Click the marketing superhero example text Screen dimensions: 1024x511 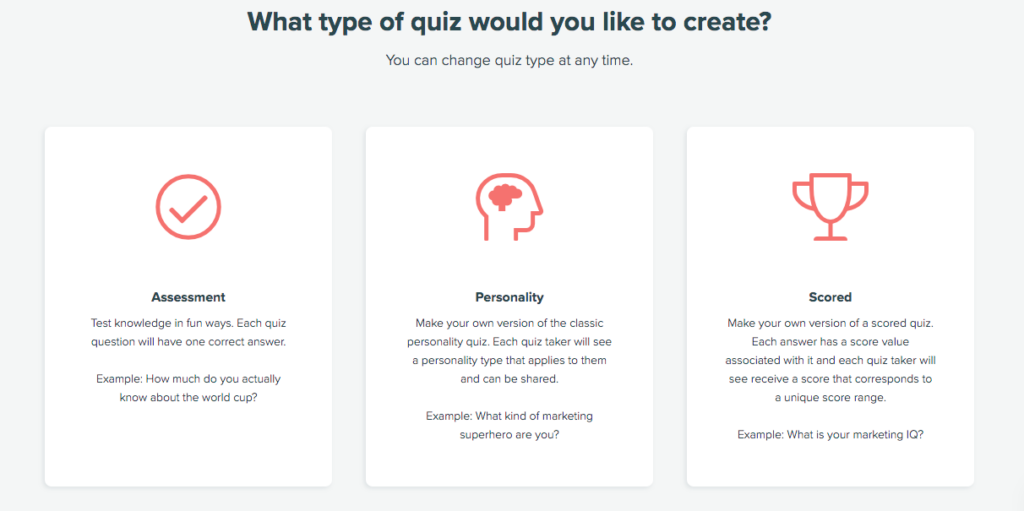pos(509,425)
